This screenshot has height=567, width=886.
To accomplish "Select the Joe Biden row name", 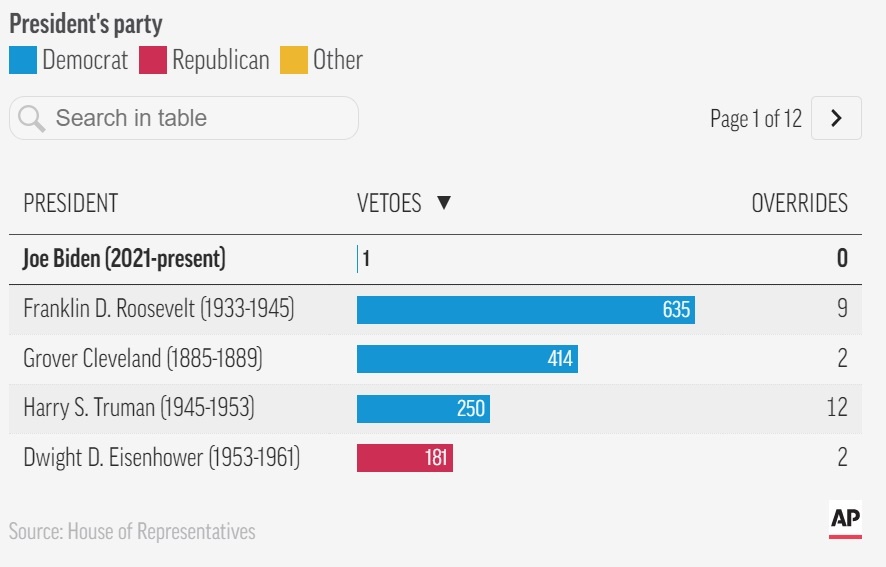I will coord(124,259).
